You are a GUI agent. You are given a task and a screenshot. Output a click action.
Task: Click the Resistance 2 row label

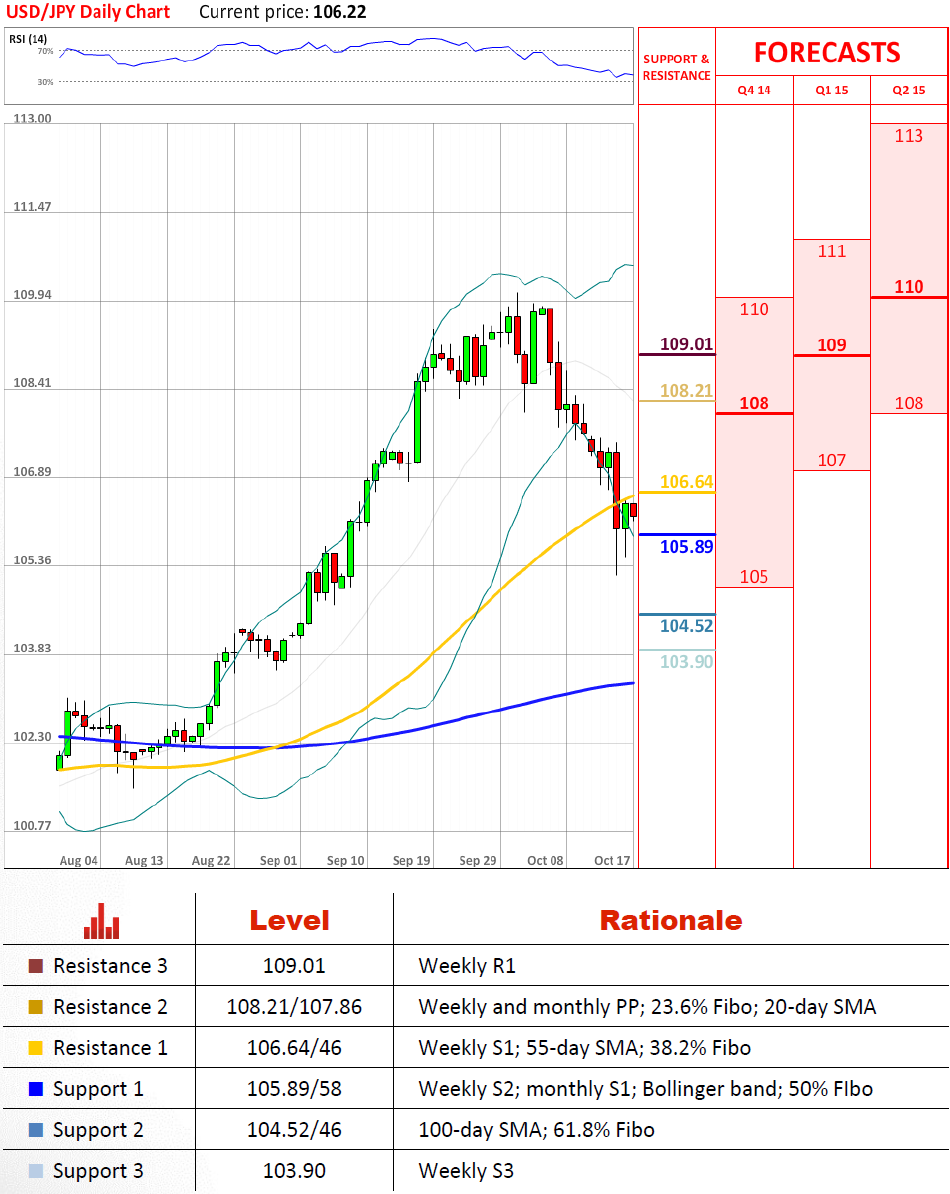pyautogui.click(x=110, y=1007)
